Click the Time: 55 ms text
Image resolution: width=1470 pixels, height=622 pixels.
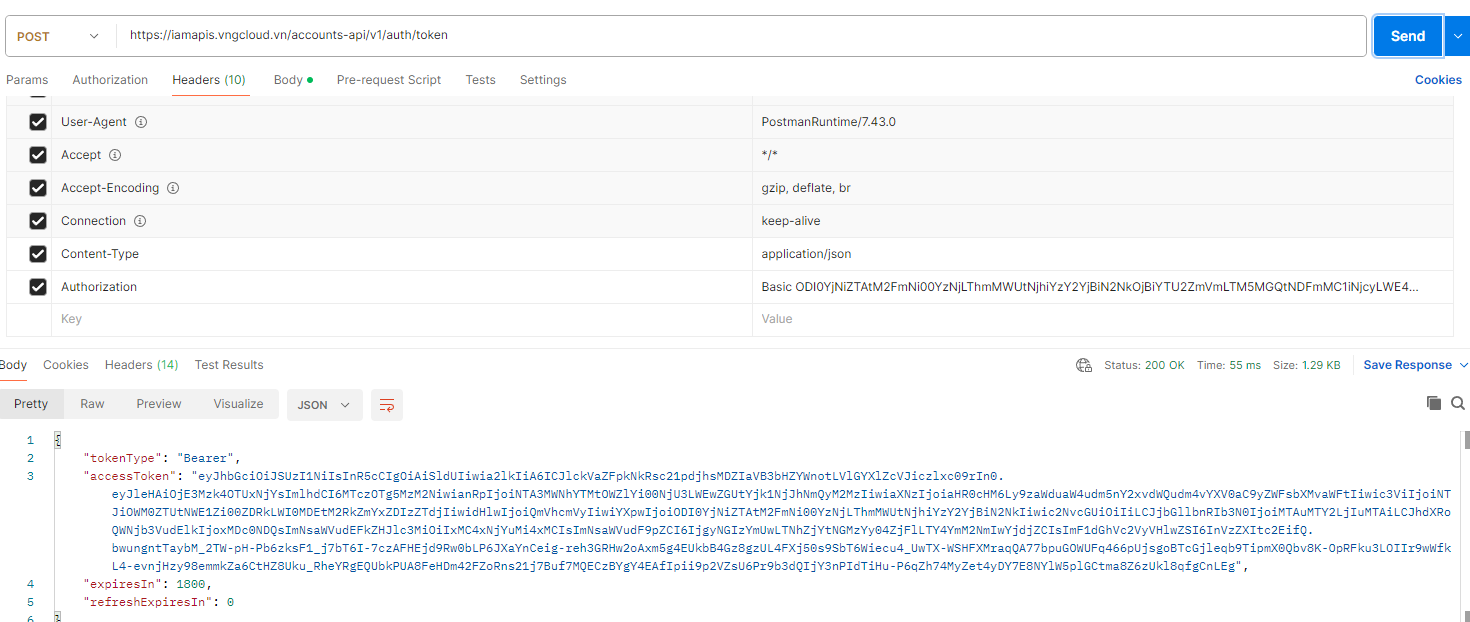click(1229, 365)
